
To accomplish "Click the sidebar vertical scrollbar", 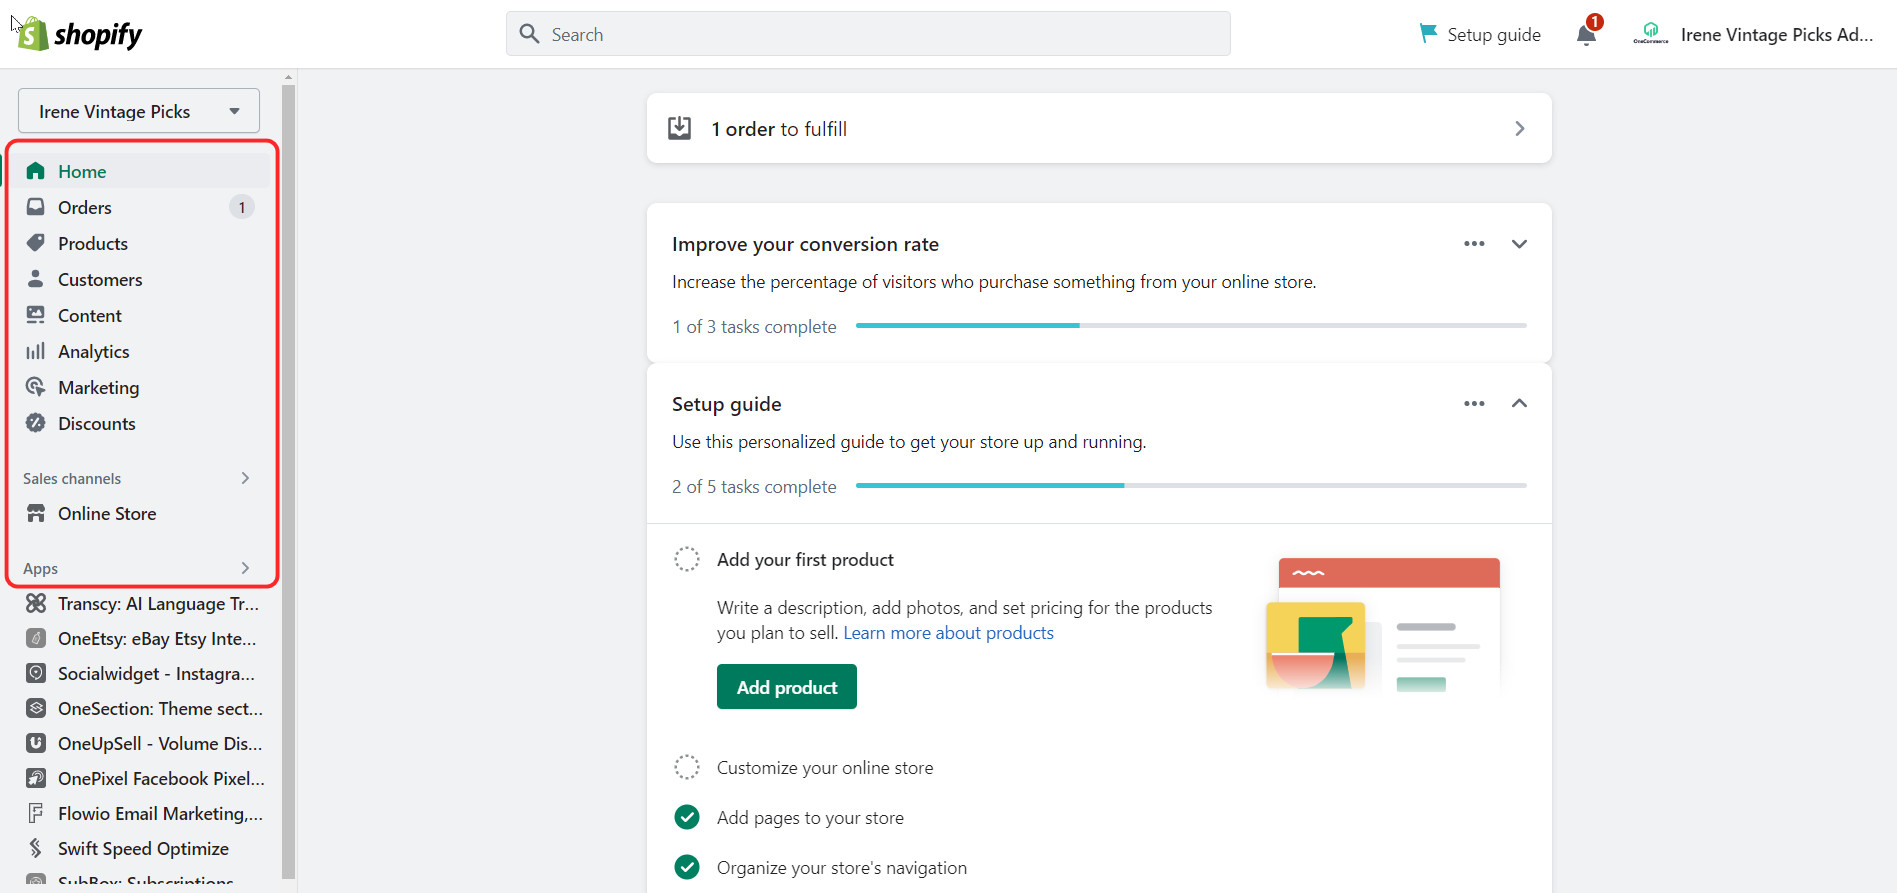I will coord(288,480).
